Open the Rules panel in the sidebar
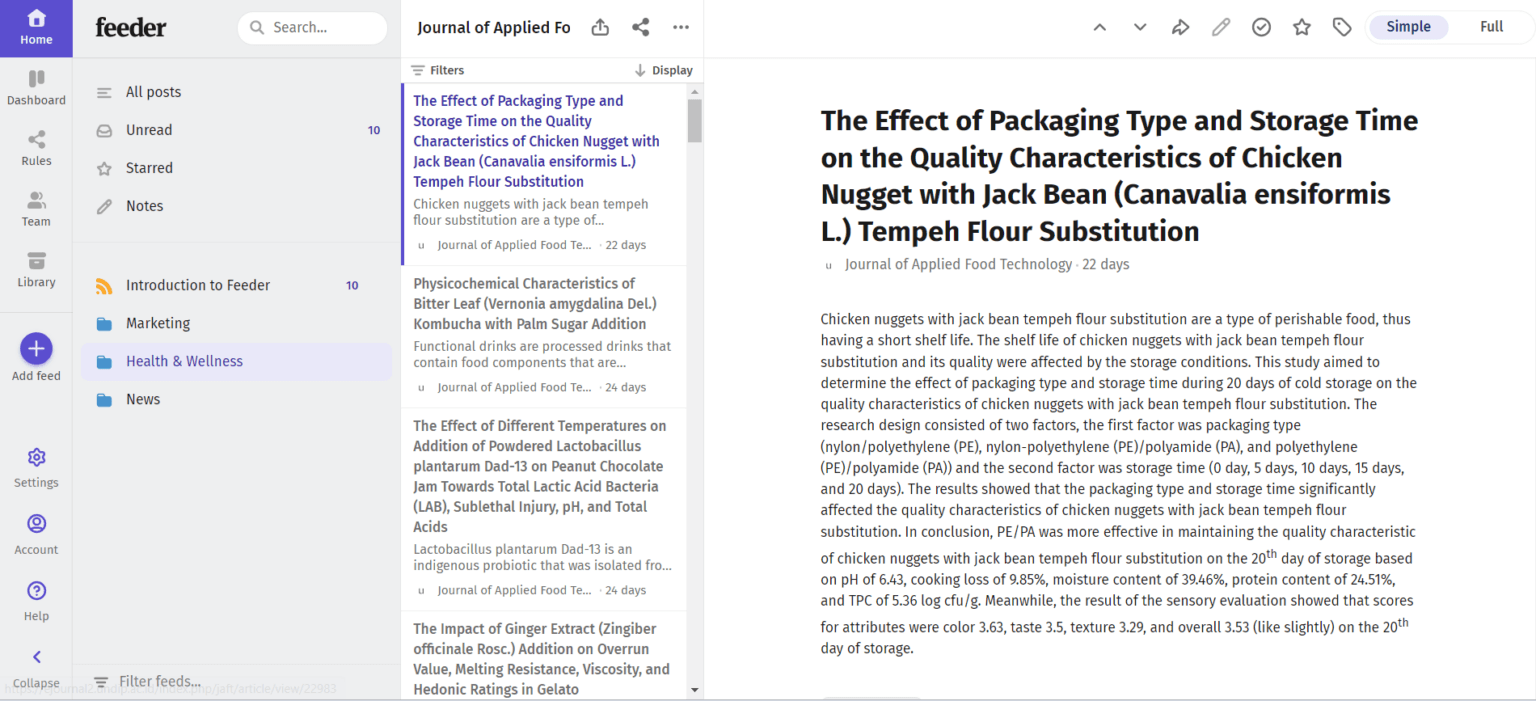This screenshot has height=701, width=1536. tap(36, 147)
